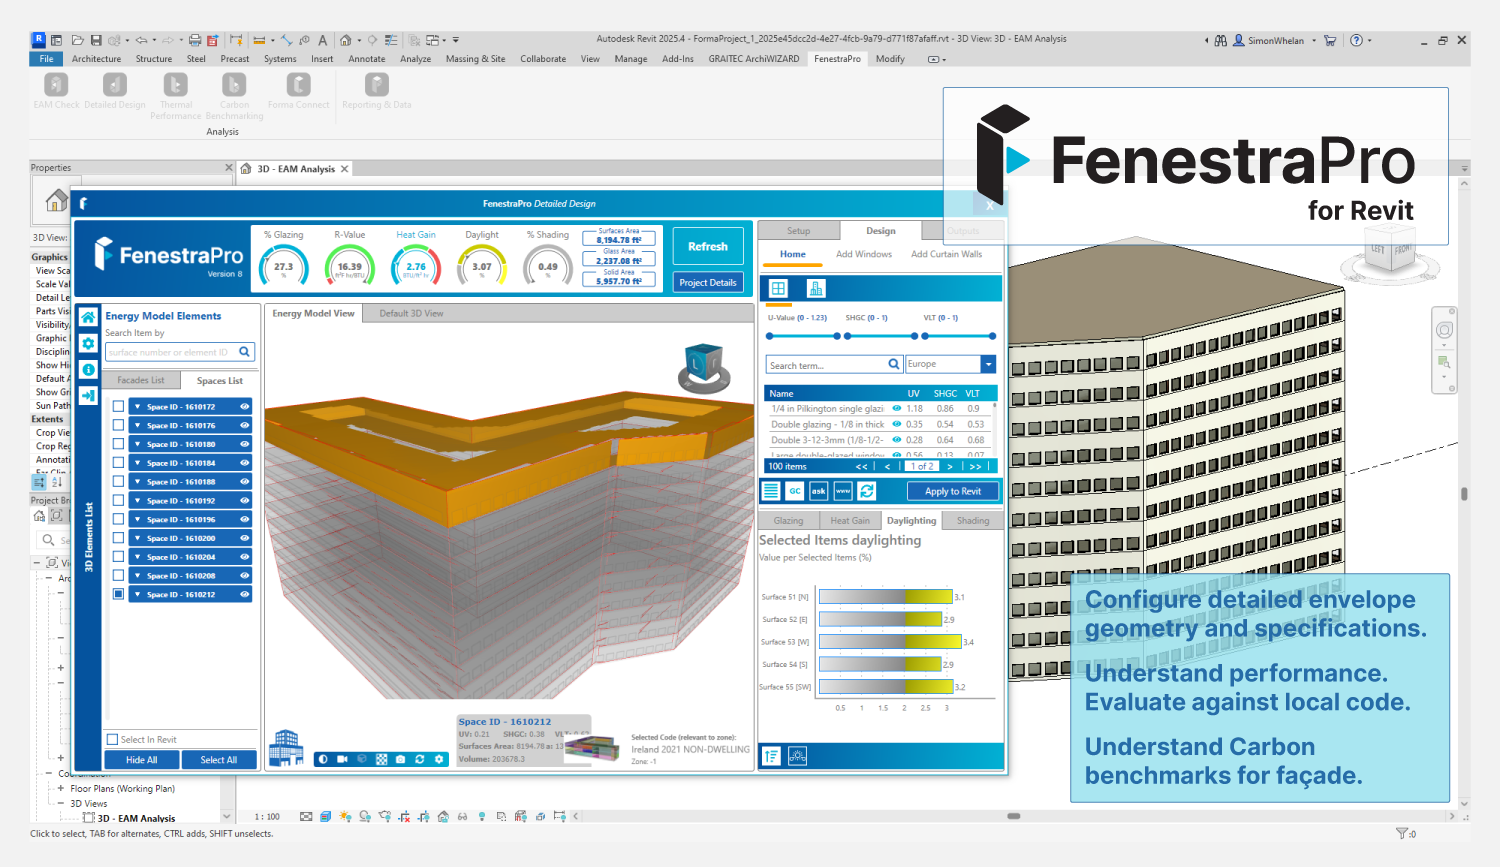The image size is (1500, 867).
Task: Expand Floor Plans (Working Plan) tree node
Action: (x=61, y=789)
